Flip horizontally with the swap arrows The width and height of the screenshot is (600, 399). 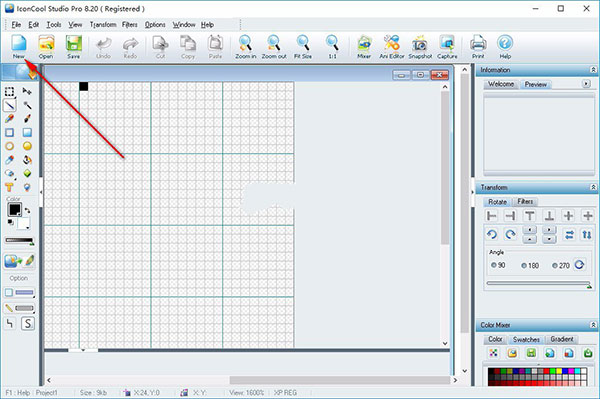point(569,235)
